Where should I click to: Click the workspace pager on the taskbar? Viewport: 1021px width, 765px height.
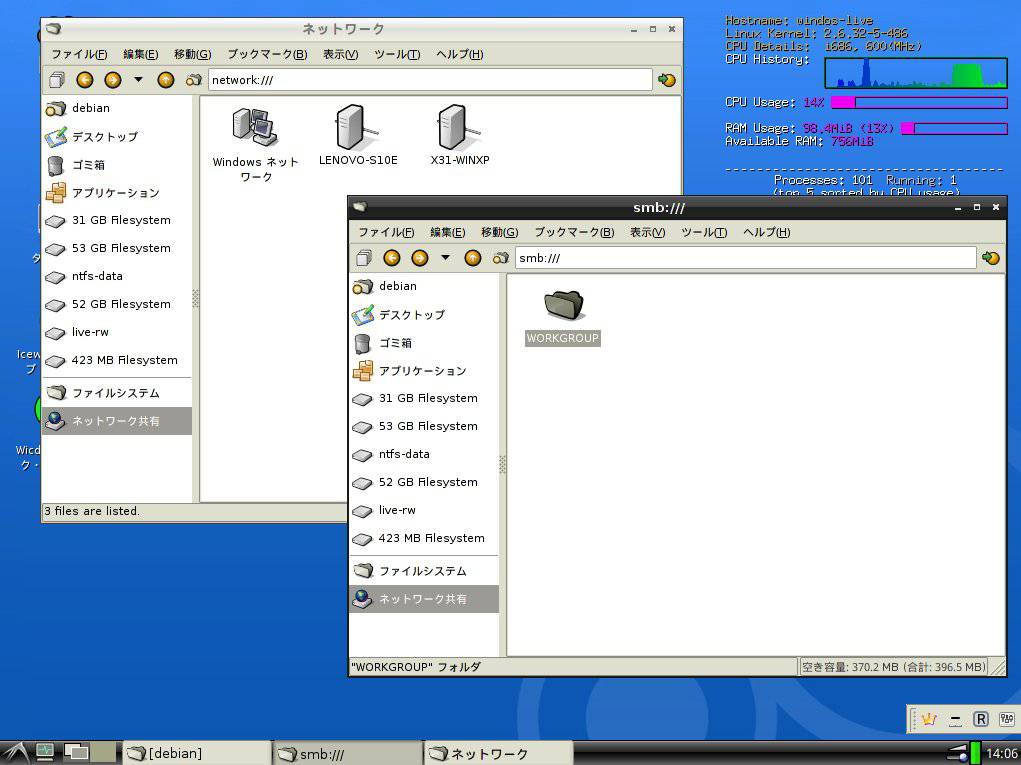tap(89, 753)
